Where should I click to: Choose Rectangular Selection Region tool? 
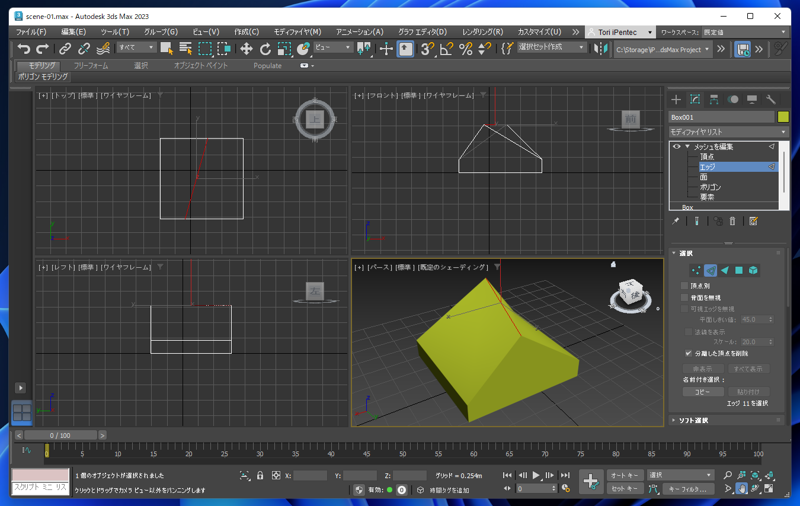(x=205, y=48)
